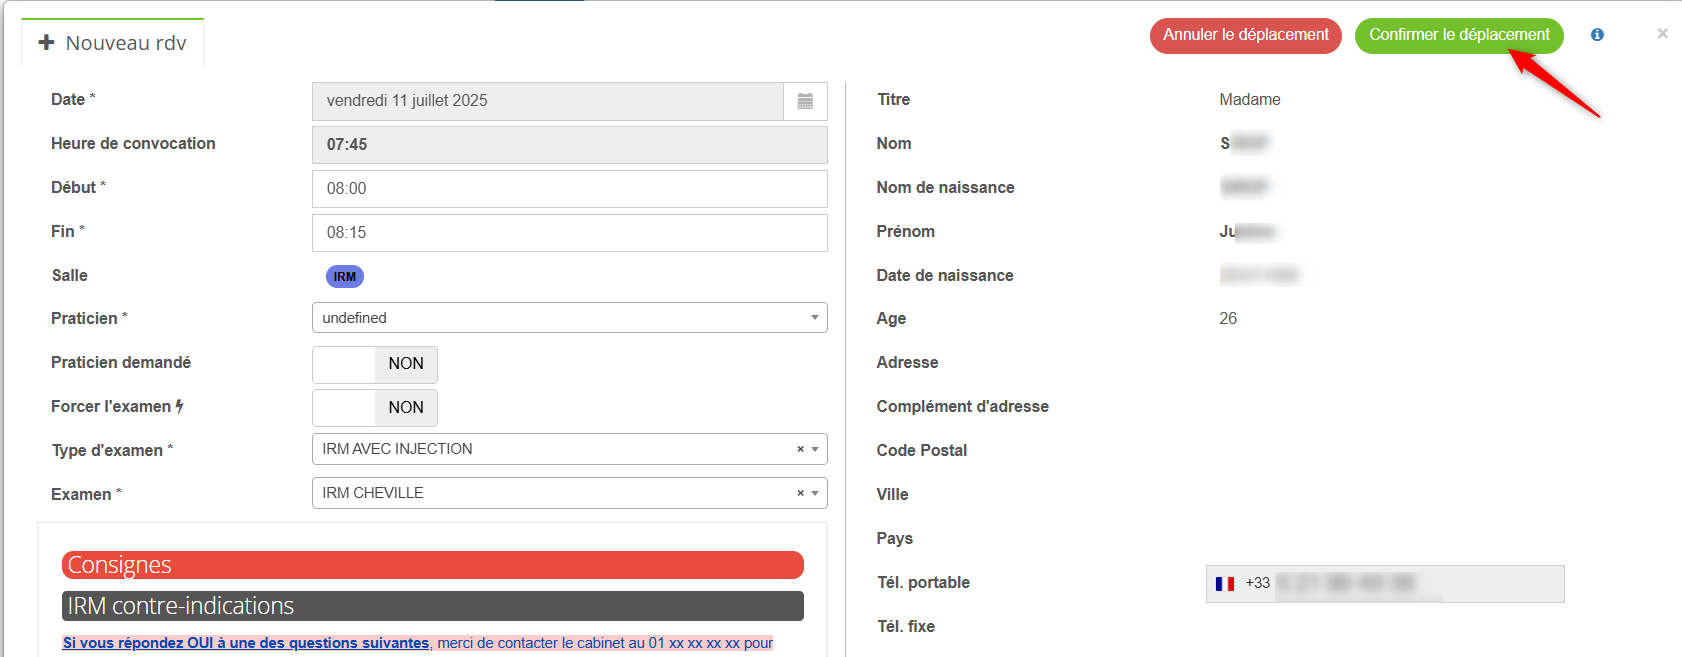Screen dimensions: 1682x657
Task: Clear the IRM CHEVILLE exam selection
Action: point(800,493)
